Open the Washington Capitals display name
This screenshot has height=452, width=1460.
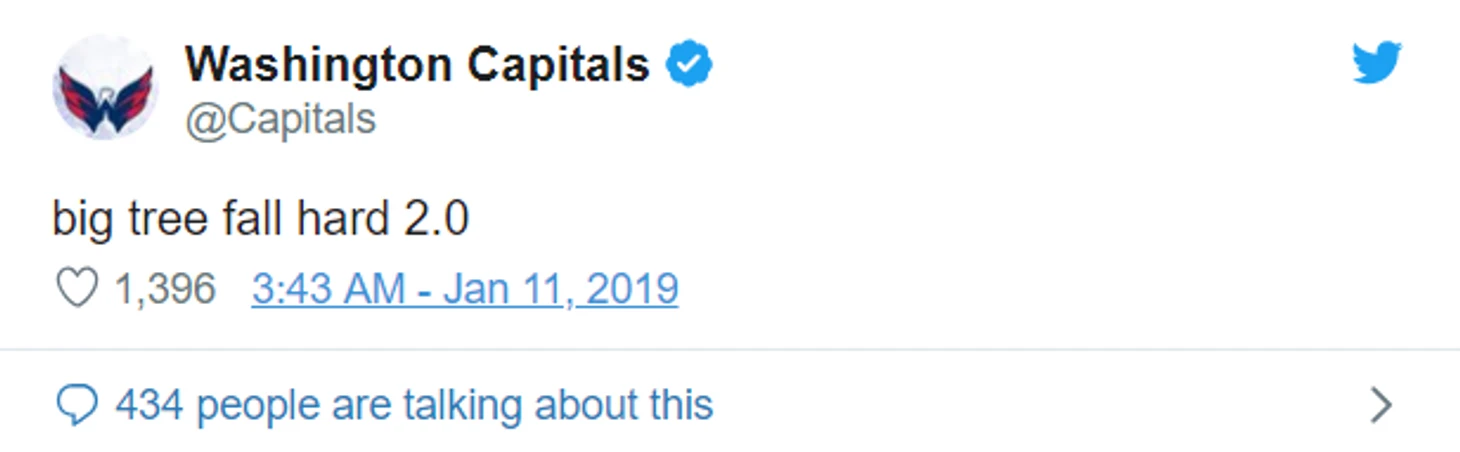417,66
